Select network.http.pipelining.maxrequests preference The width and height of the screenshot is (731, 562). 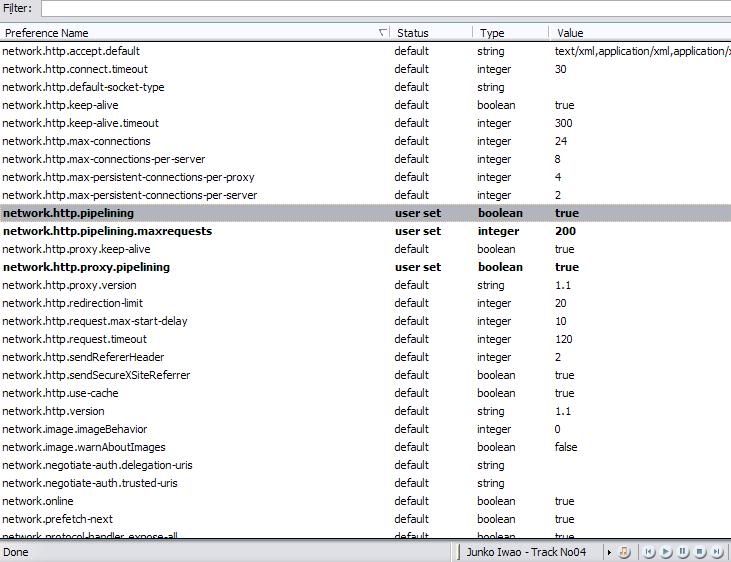click(x=108, y=231)
